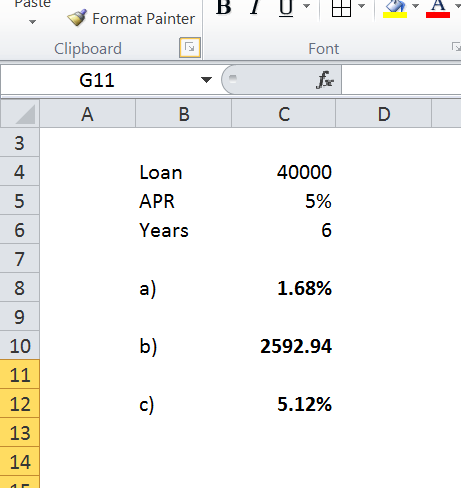The image size is (461, 488).
Task: Click the Format Painter brush icon
Action: 77,18
